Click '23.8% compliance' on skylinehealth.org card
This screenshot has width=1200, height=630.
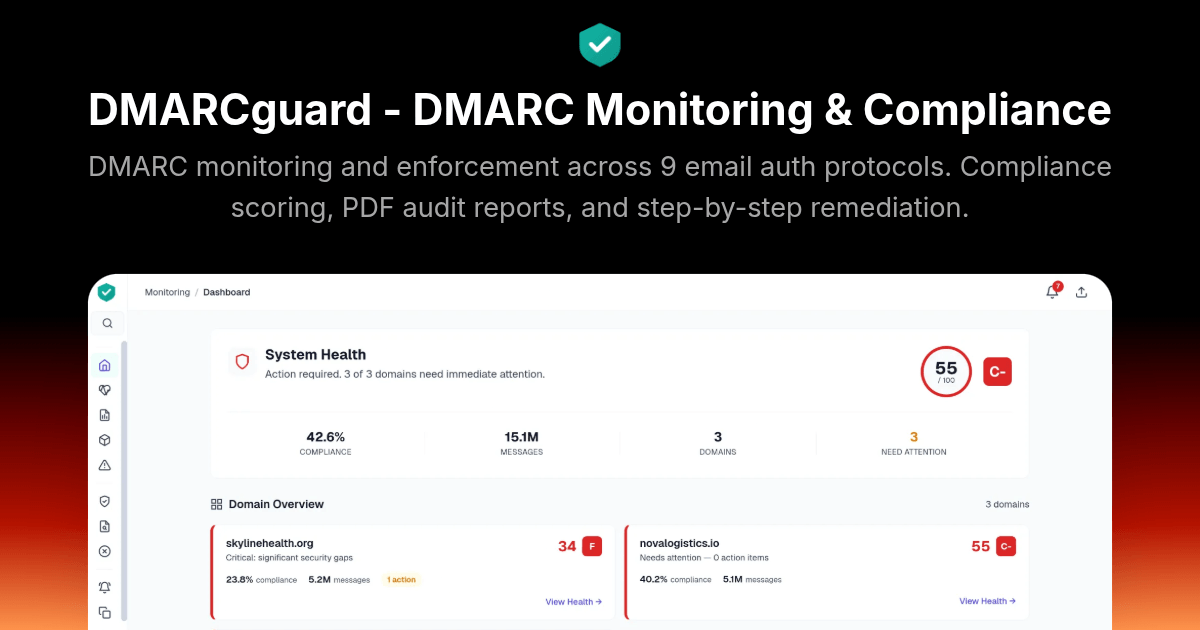point(261,579)
